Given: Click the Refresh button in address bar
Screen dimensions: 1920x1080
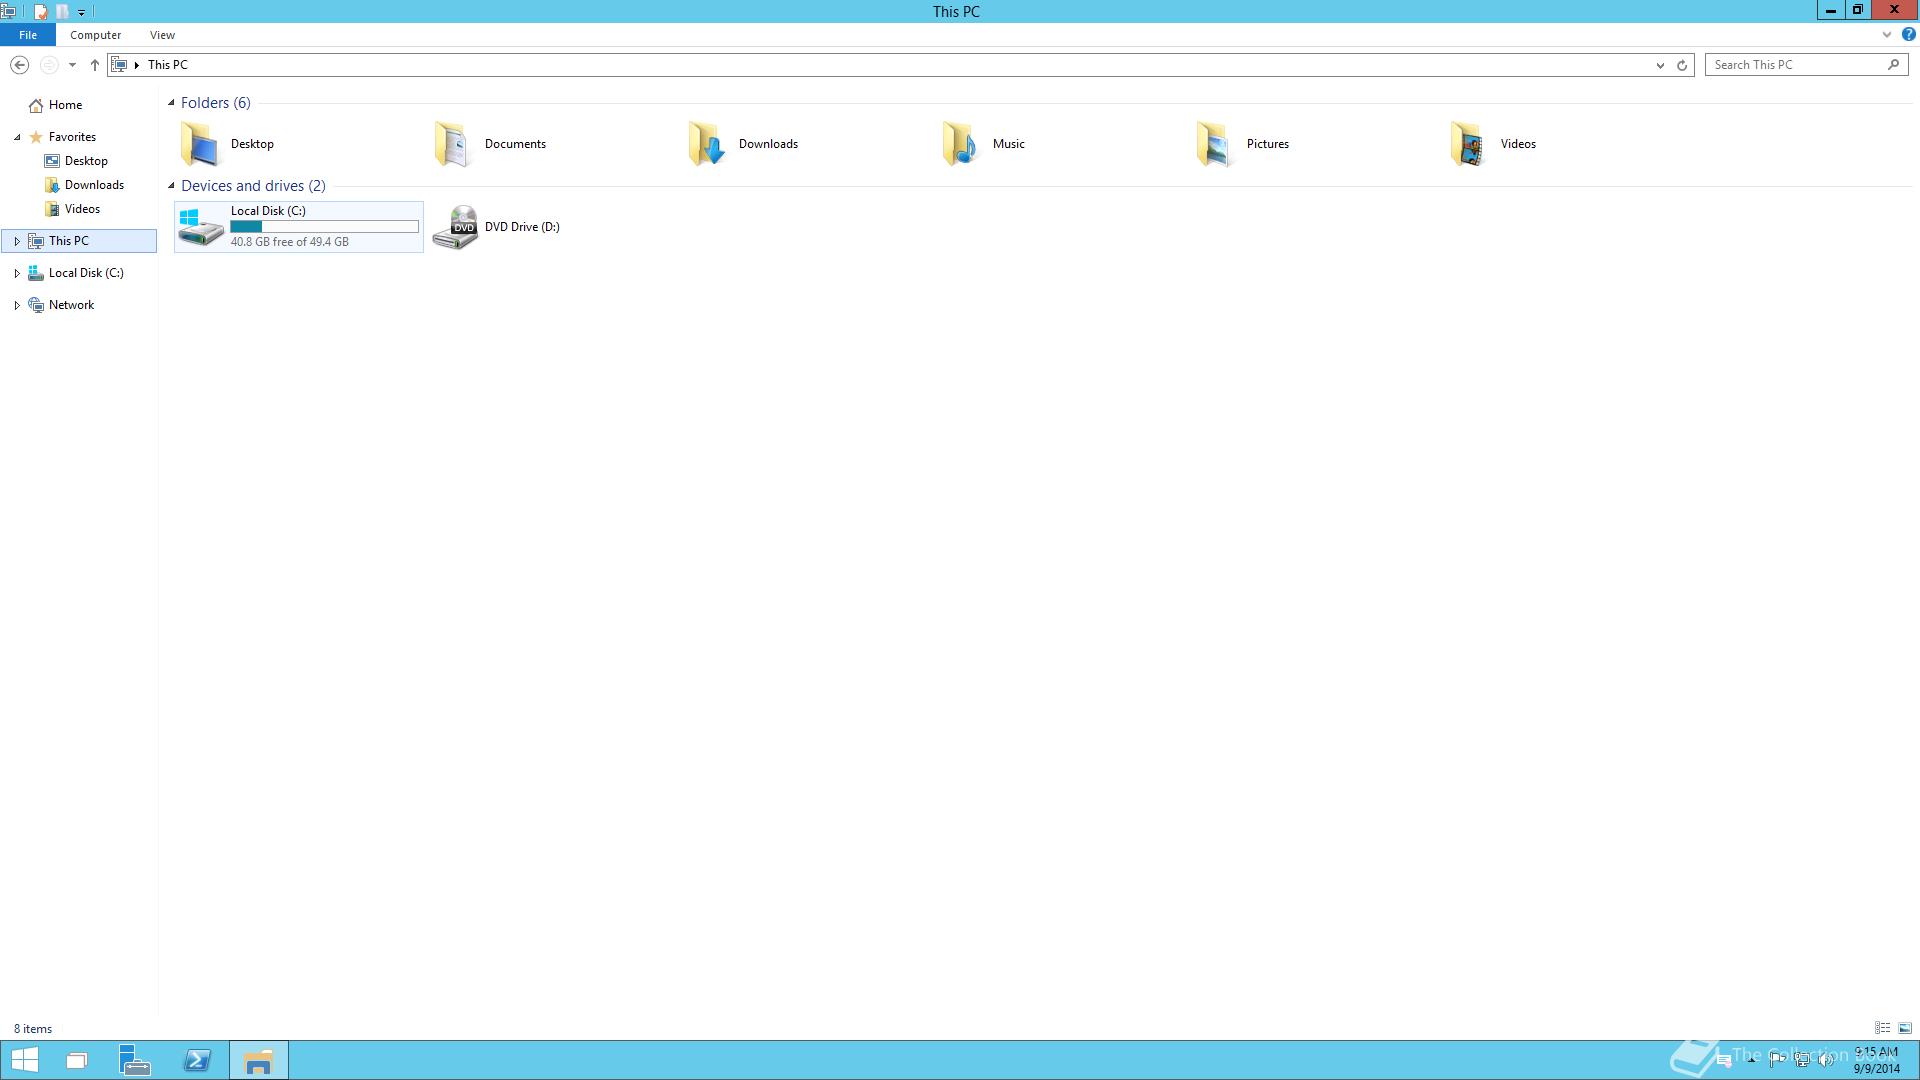Looking at the screenshot, I should [1682, 65].
